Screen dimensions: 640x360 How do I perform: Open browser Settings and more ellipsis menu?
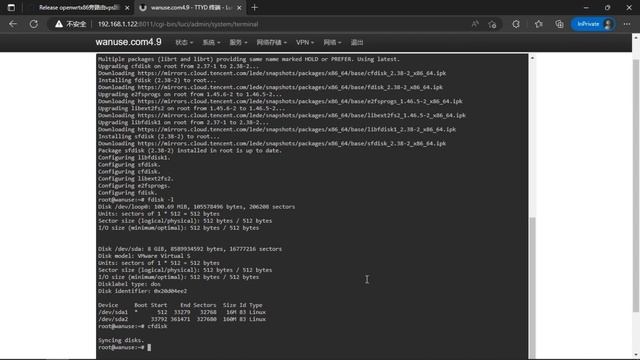(627, 24)
